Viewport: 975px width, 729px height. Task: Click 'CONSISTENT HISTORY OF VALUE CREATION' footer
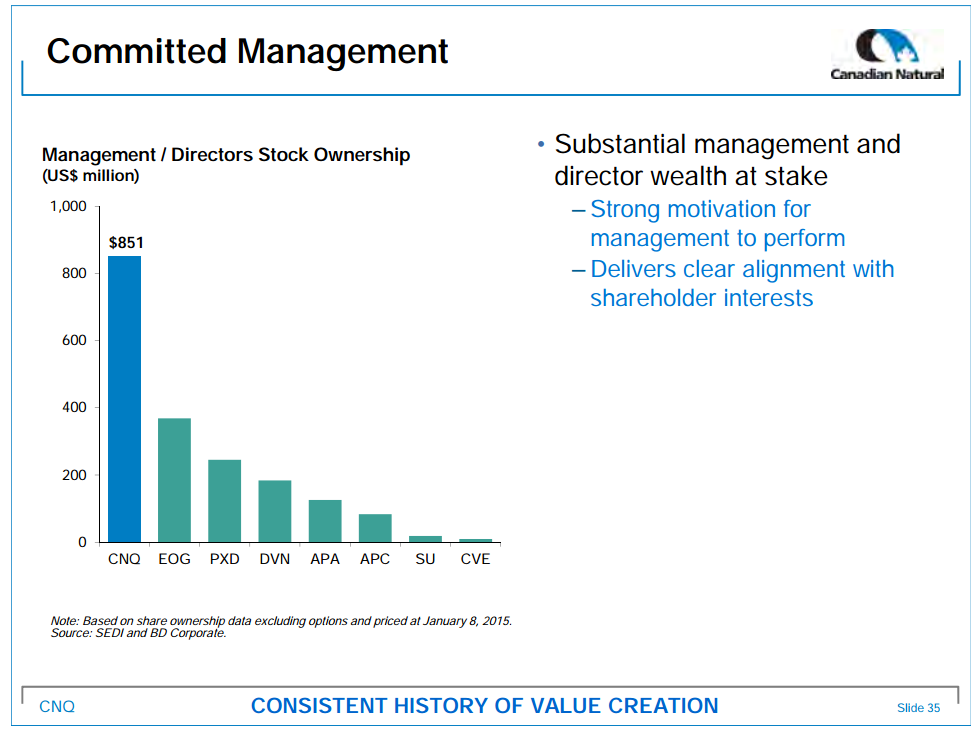coord(484,706)
